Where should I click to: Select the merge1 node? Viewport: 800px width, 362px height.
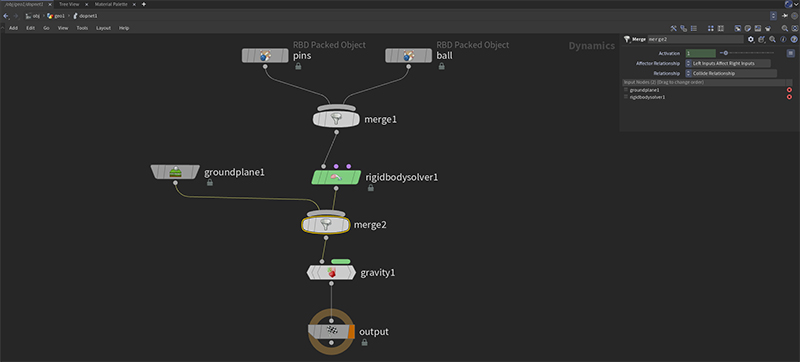coord(336,119)
